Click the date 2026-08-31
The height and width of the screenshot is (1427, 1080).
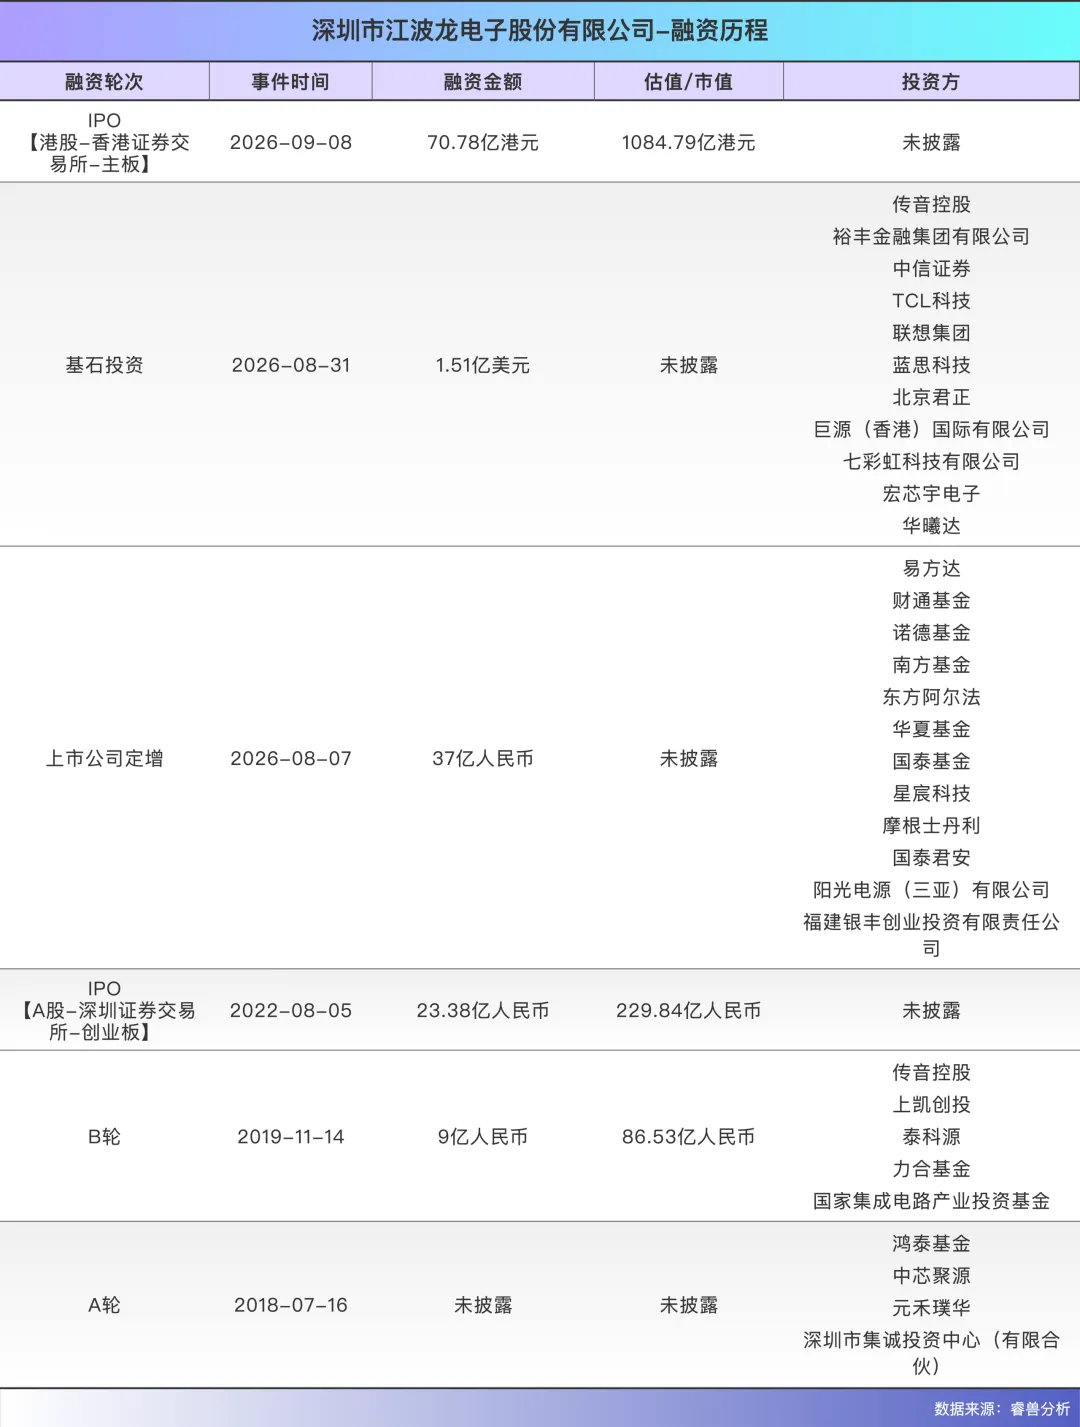(x=291, y=365)
